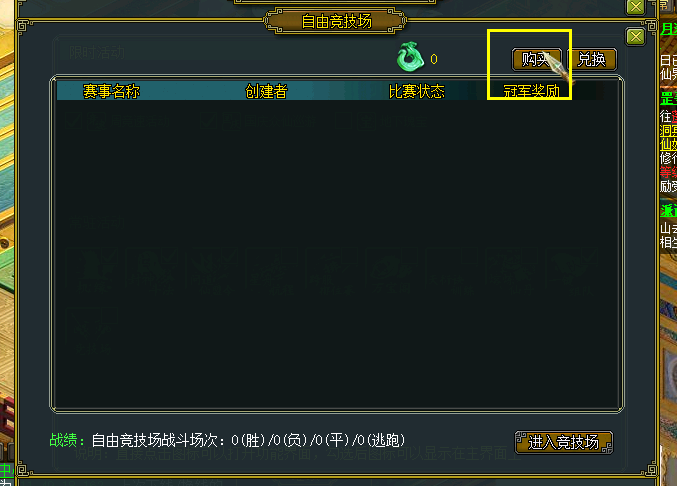The height and width of the screenshot is (486, 677).
Task: Open the green 月 quest heading in tracker
Action: point(668,29)
